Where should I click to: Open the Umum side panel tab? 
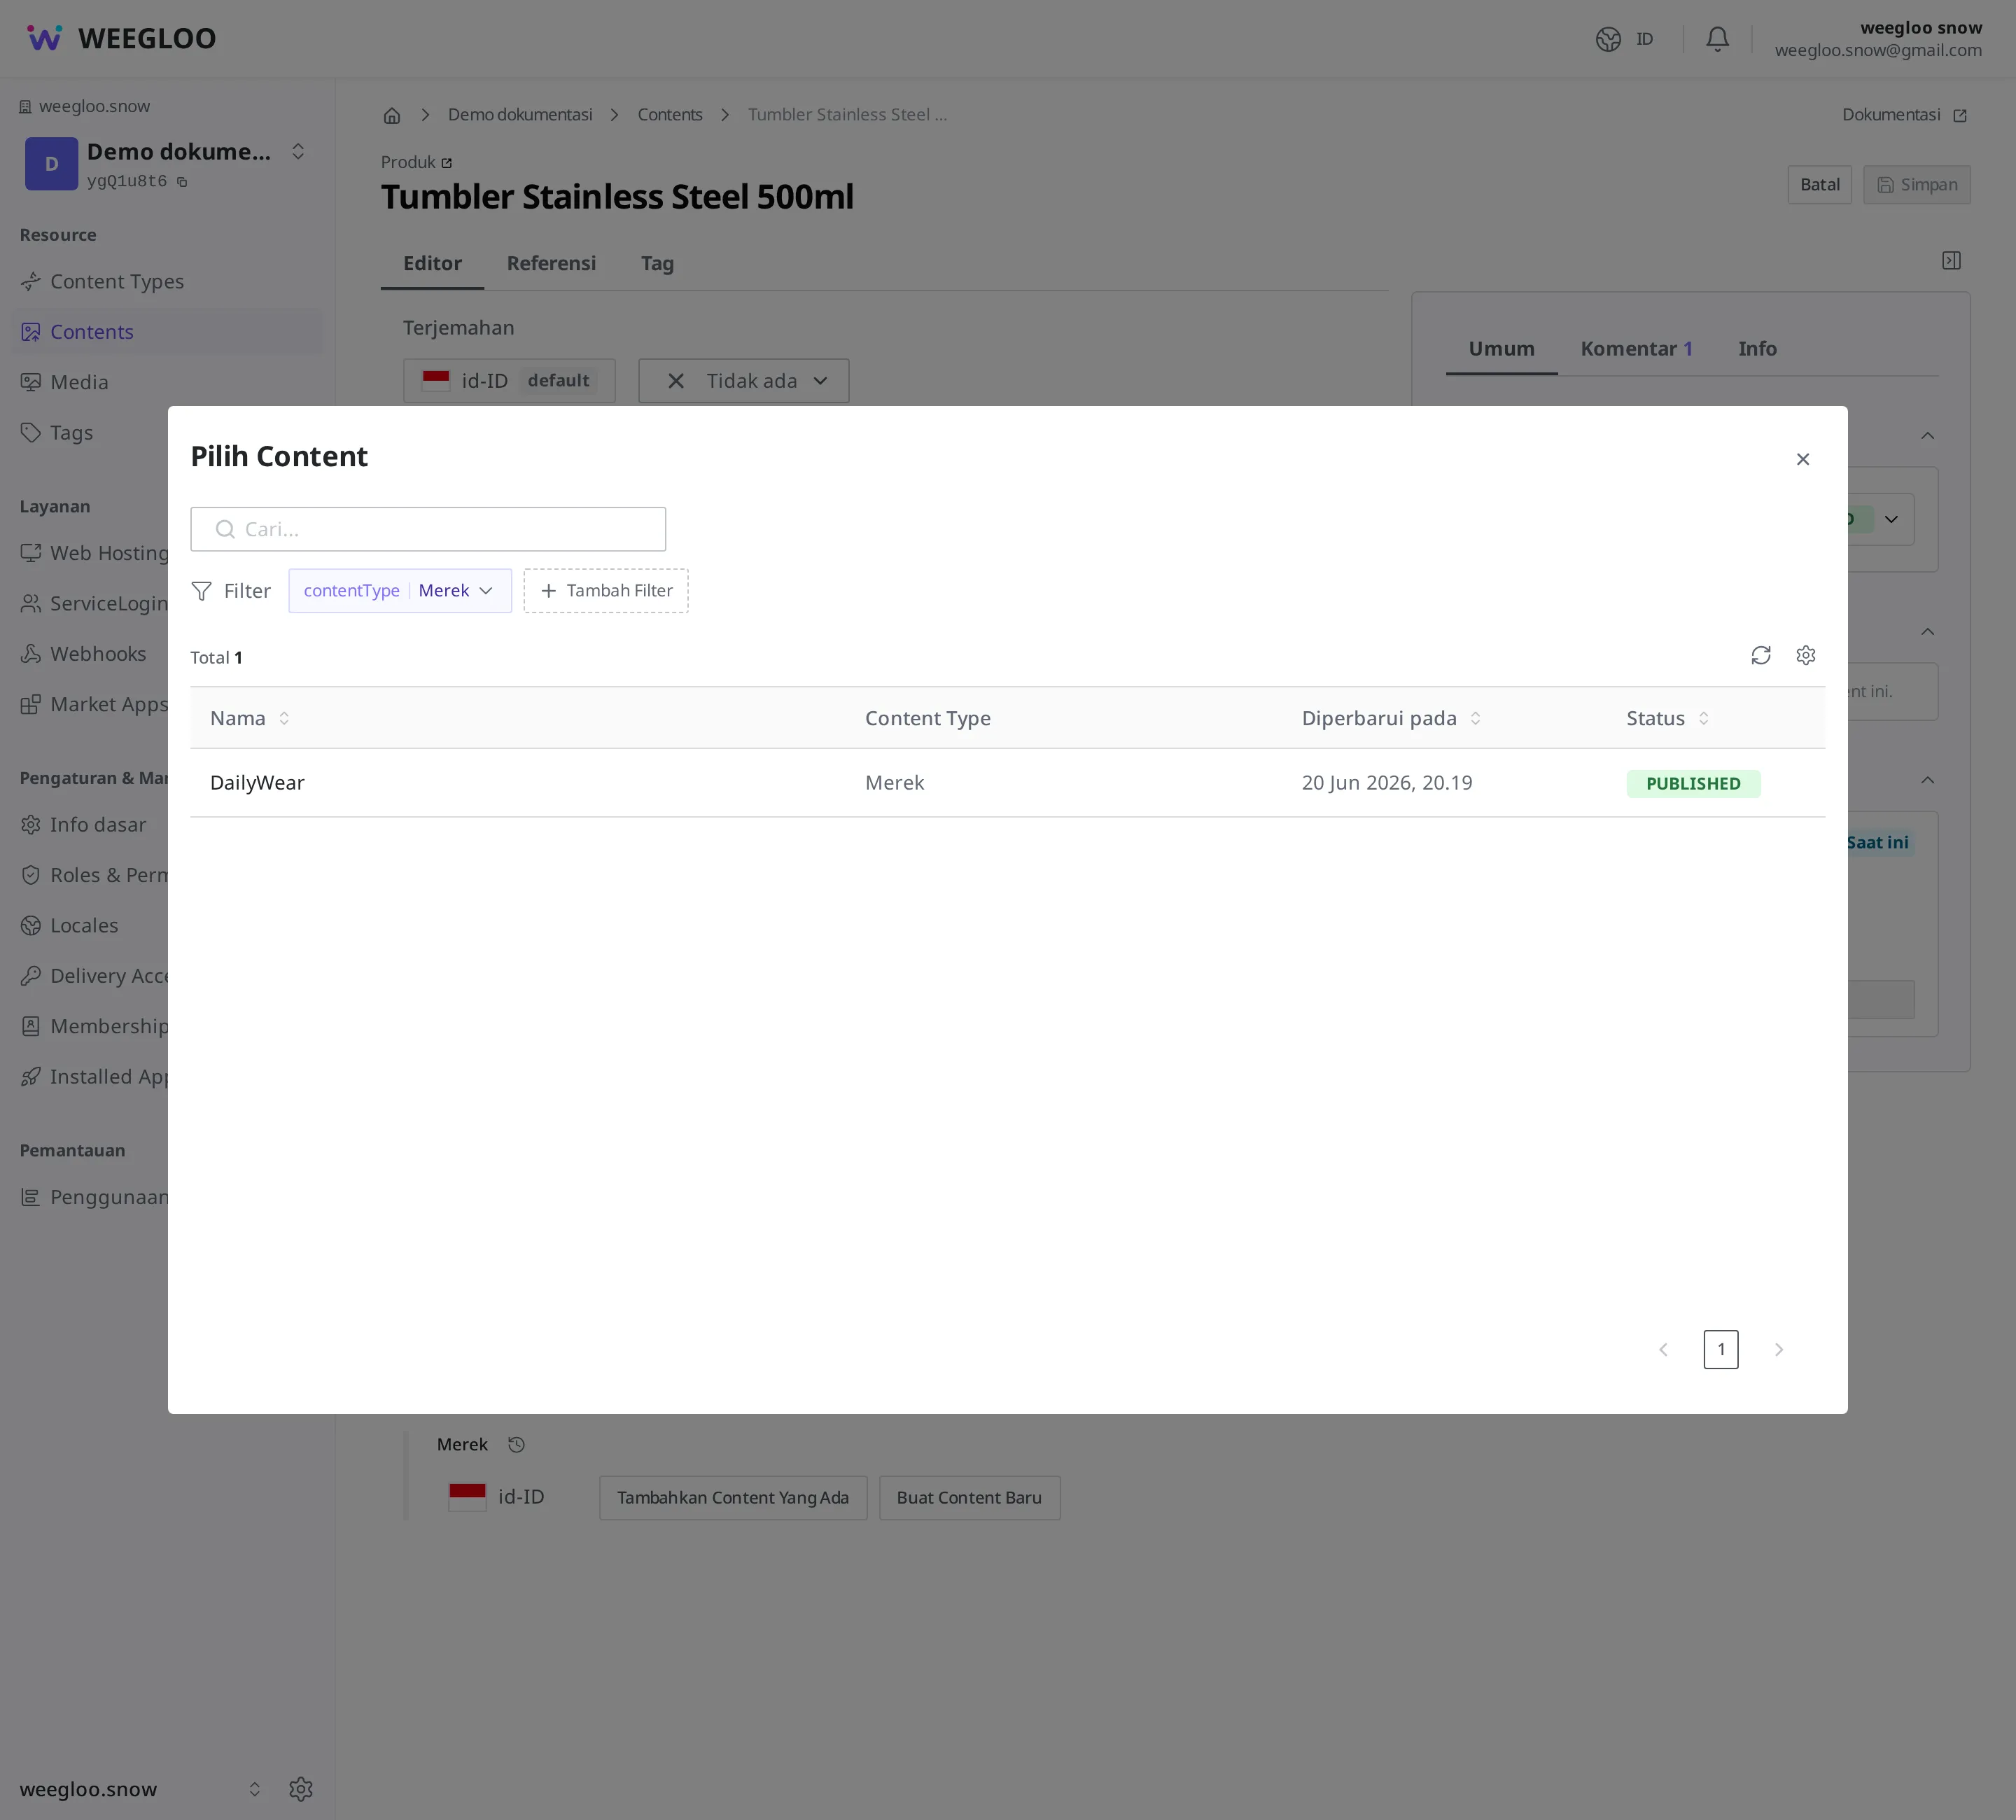click(1501, 349)
